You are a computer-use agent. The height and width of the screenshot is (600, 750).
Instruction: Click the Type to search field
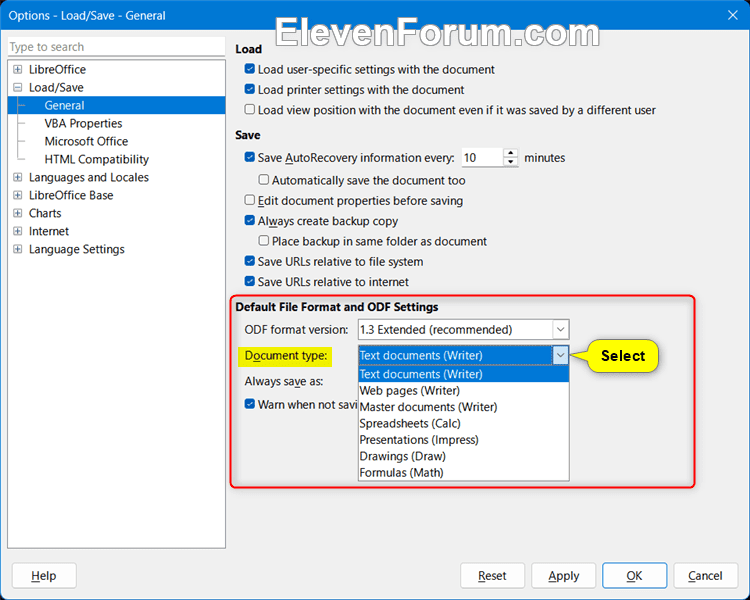(116, 47)
